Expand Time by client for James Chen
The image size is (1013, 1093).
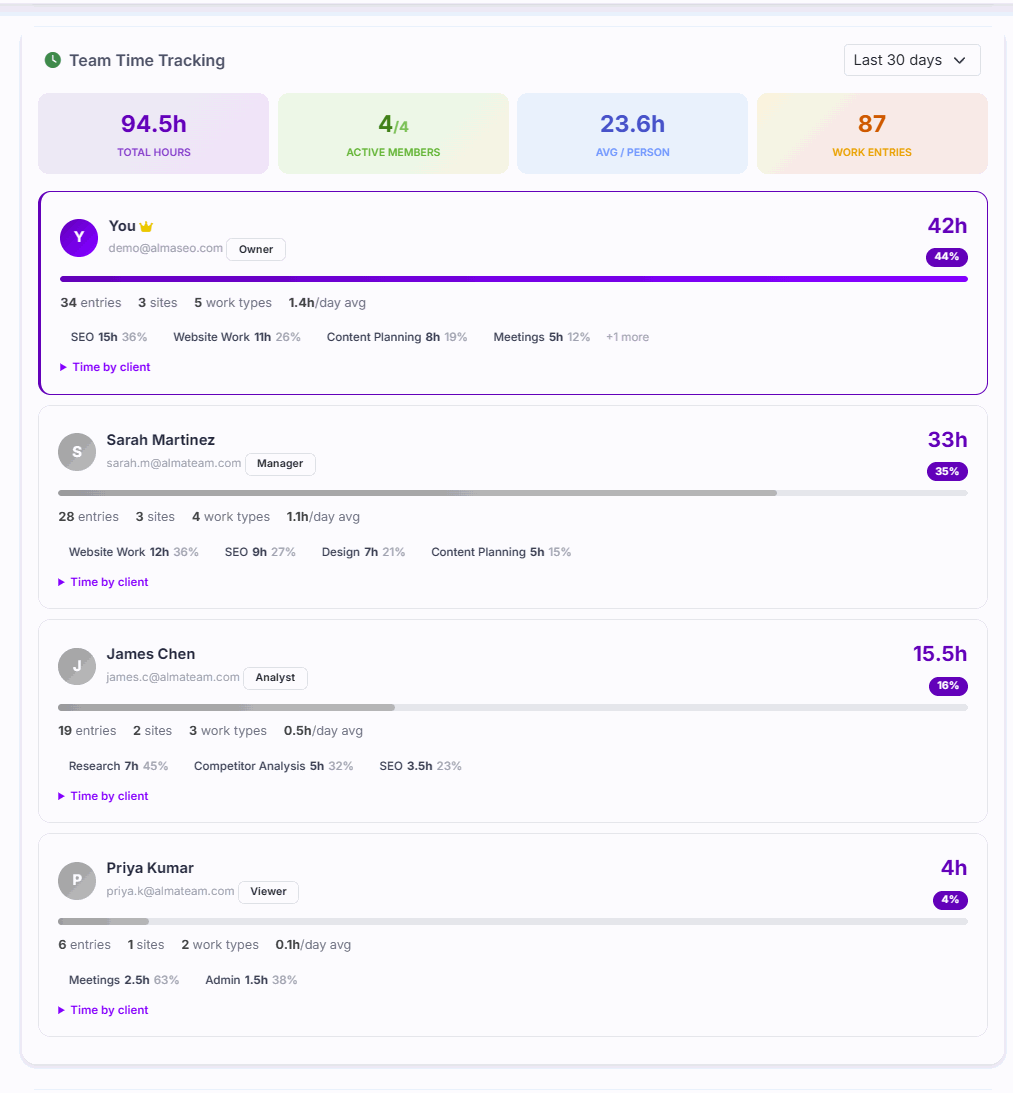click(x=103, y=796)
